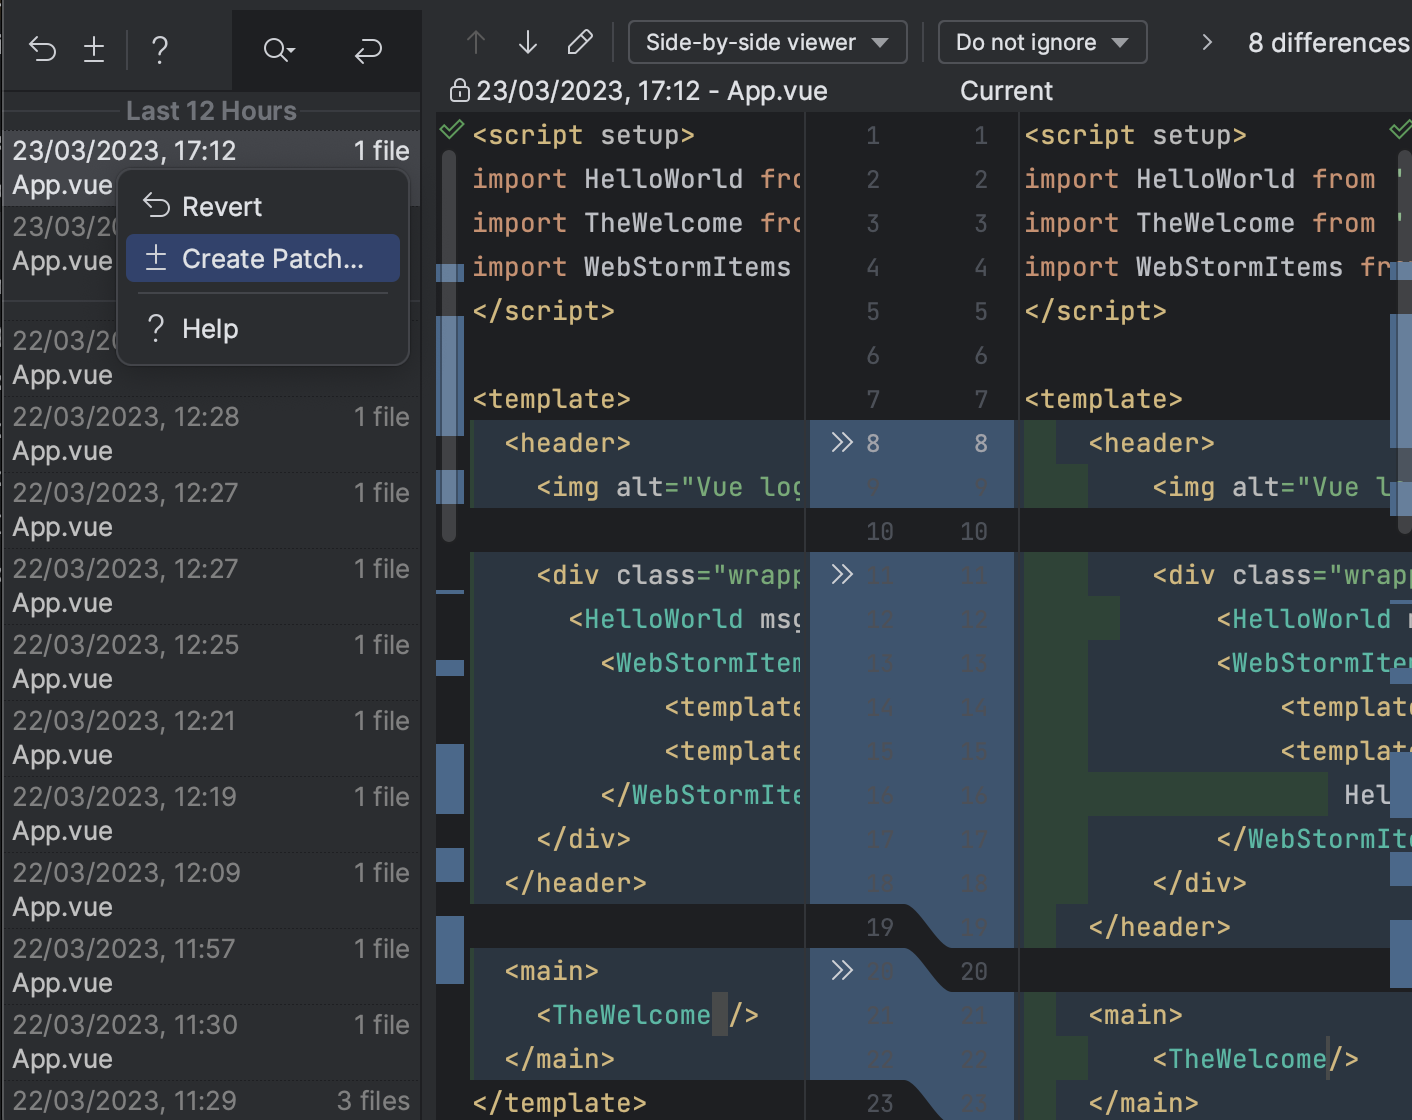Click the left pane green checkmark icon
This screenshot has width=1412, height=1120.
[452, 129]
